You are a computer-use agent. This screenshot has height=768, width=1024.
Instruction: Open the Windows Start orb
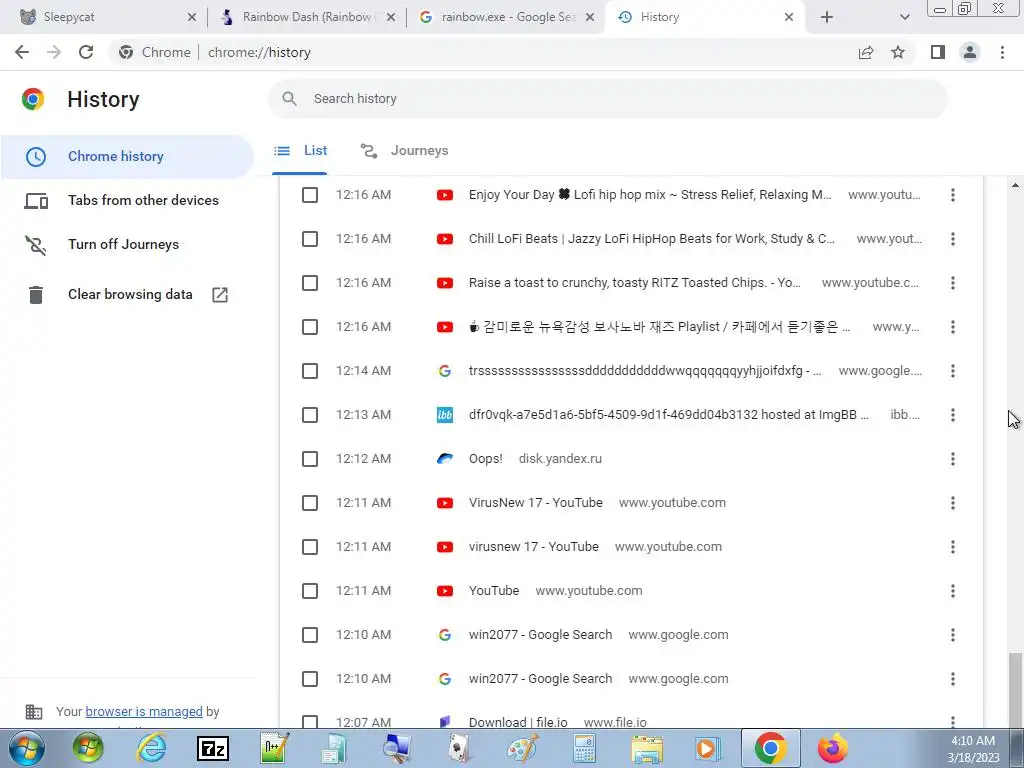click(27, 748)
